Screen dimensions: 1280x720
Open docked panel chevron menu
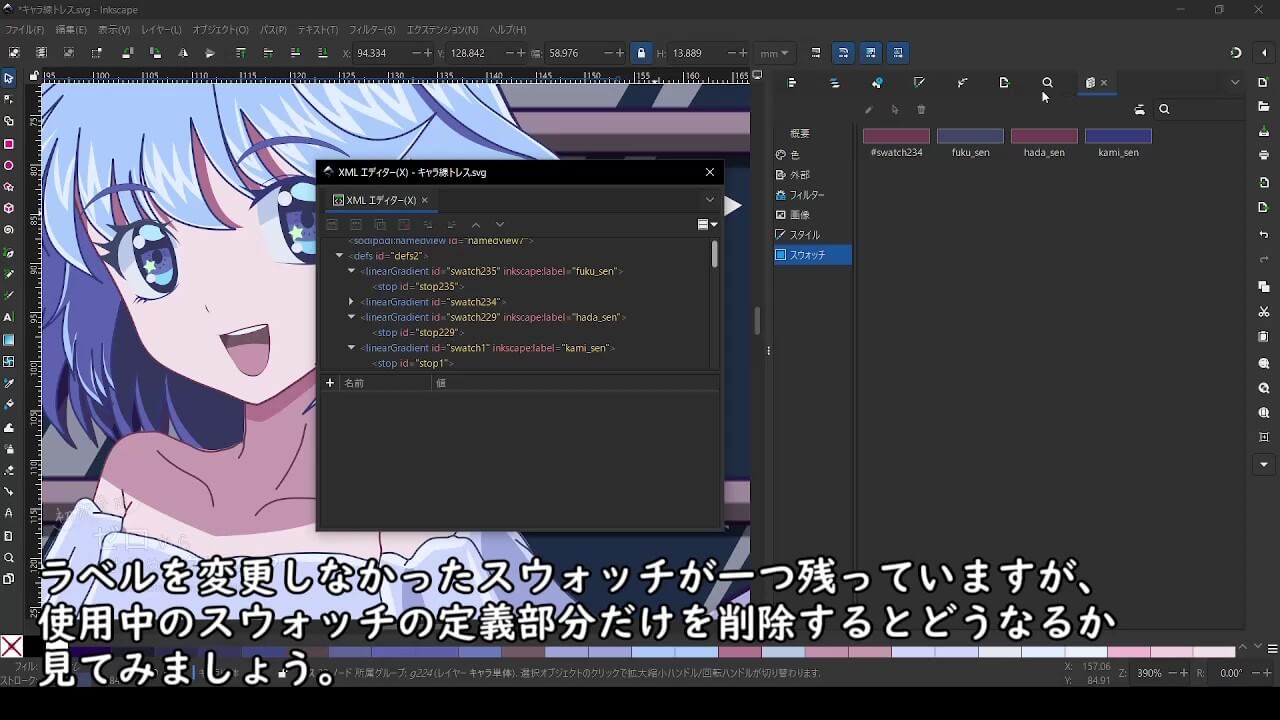[1235, 83]
